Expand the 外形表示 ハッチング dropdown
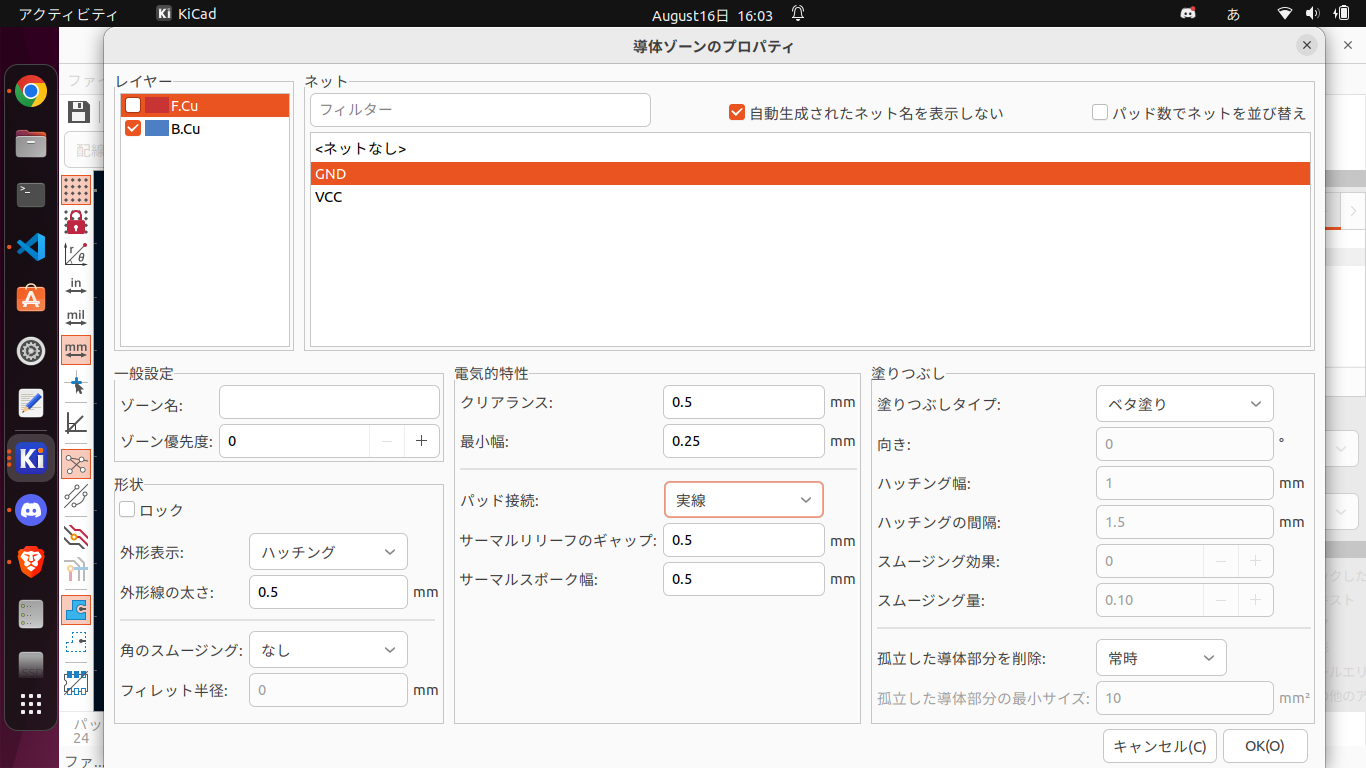 click(x=328, y=552)
